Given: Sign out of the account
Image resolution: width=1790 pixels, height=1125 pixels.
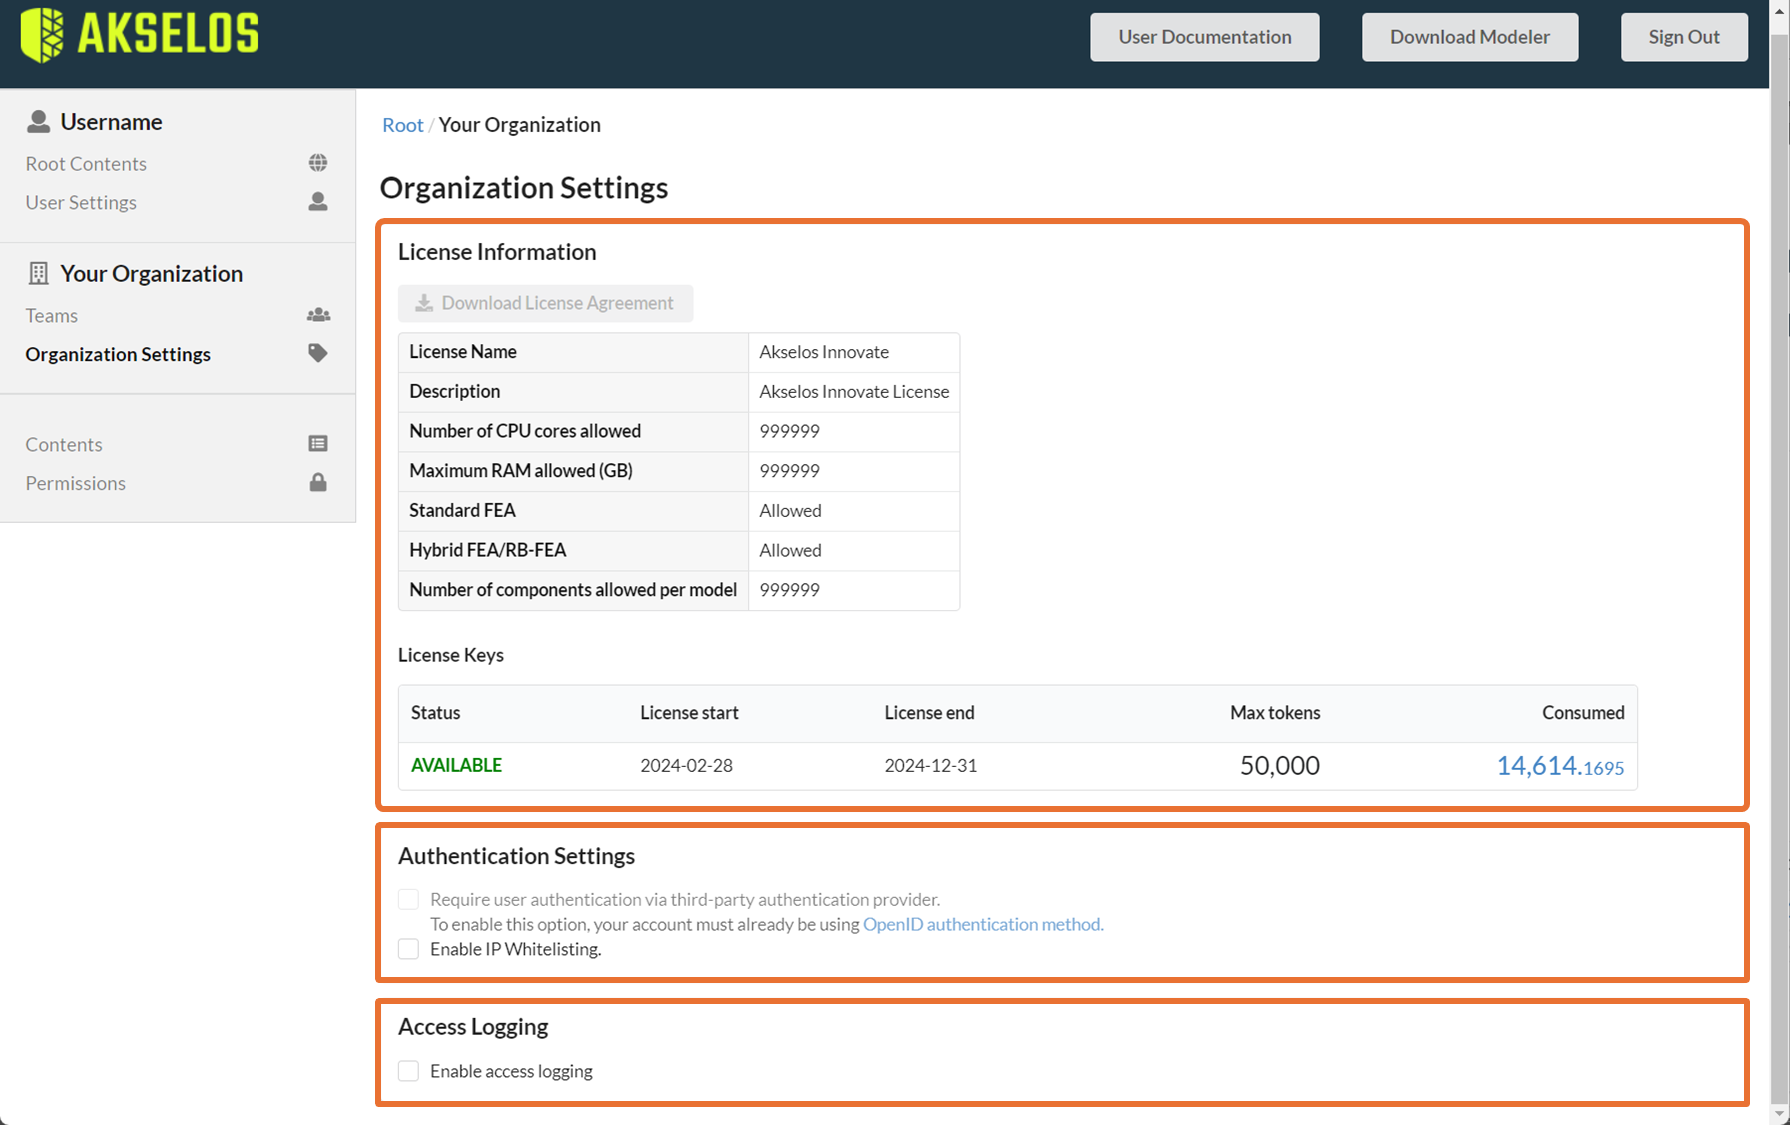Looking at the screenshot, I should coord(1684,37).
